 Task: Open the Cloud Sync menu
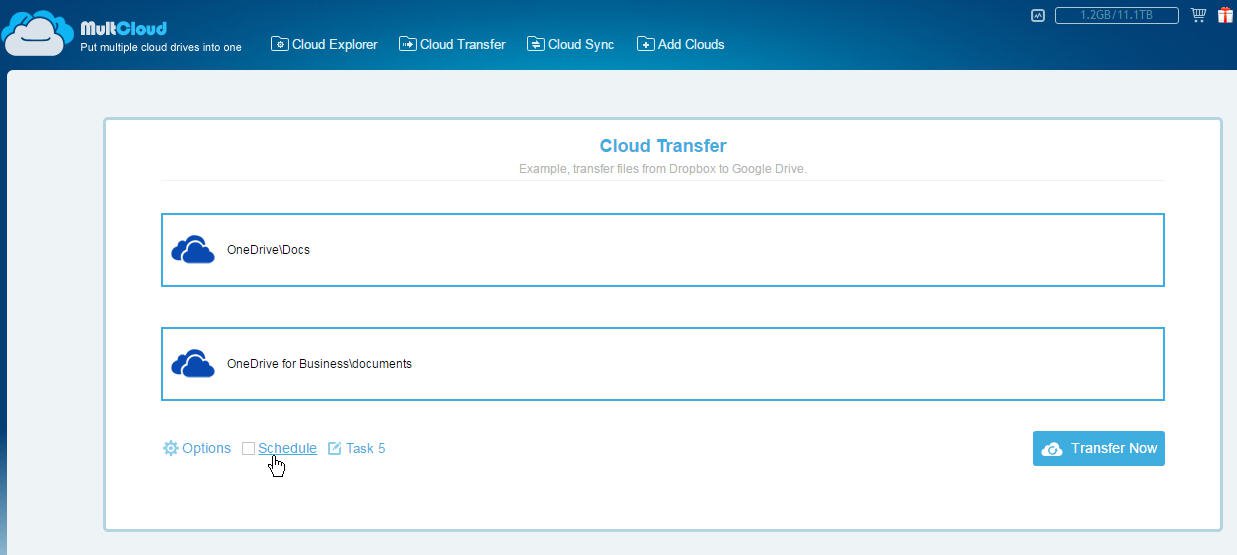(570, 44)
